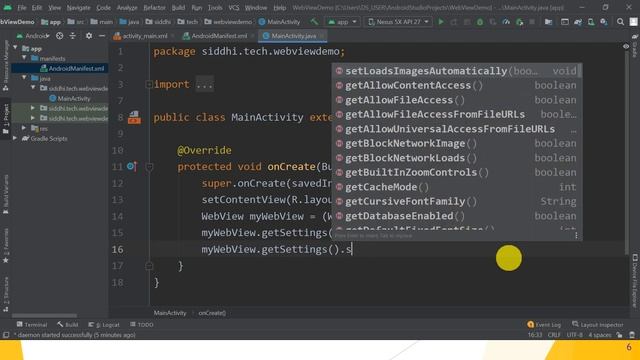Screen dimensions: 640x360
Task: Open the Event Log
Action: (x=544, y=324)
